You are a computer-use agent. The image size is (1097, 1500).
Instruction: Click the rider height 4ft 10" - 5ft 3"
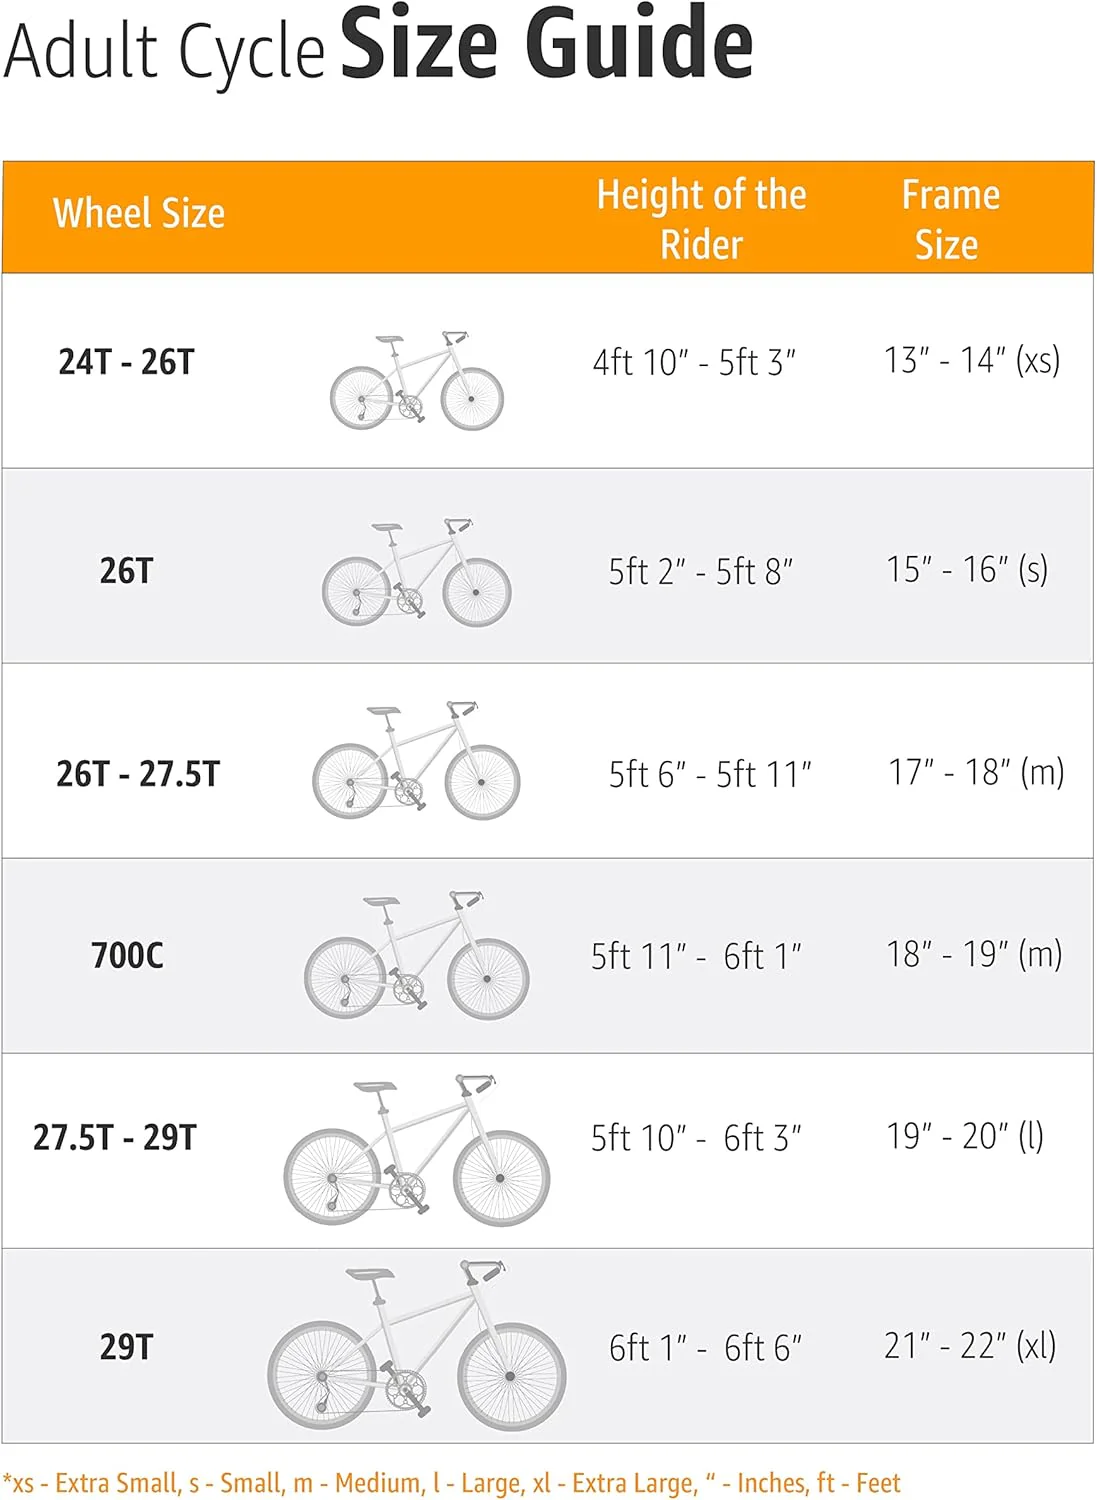[694, 362]
